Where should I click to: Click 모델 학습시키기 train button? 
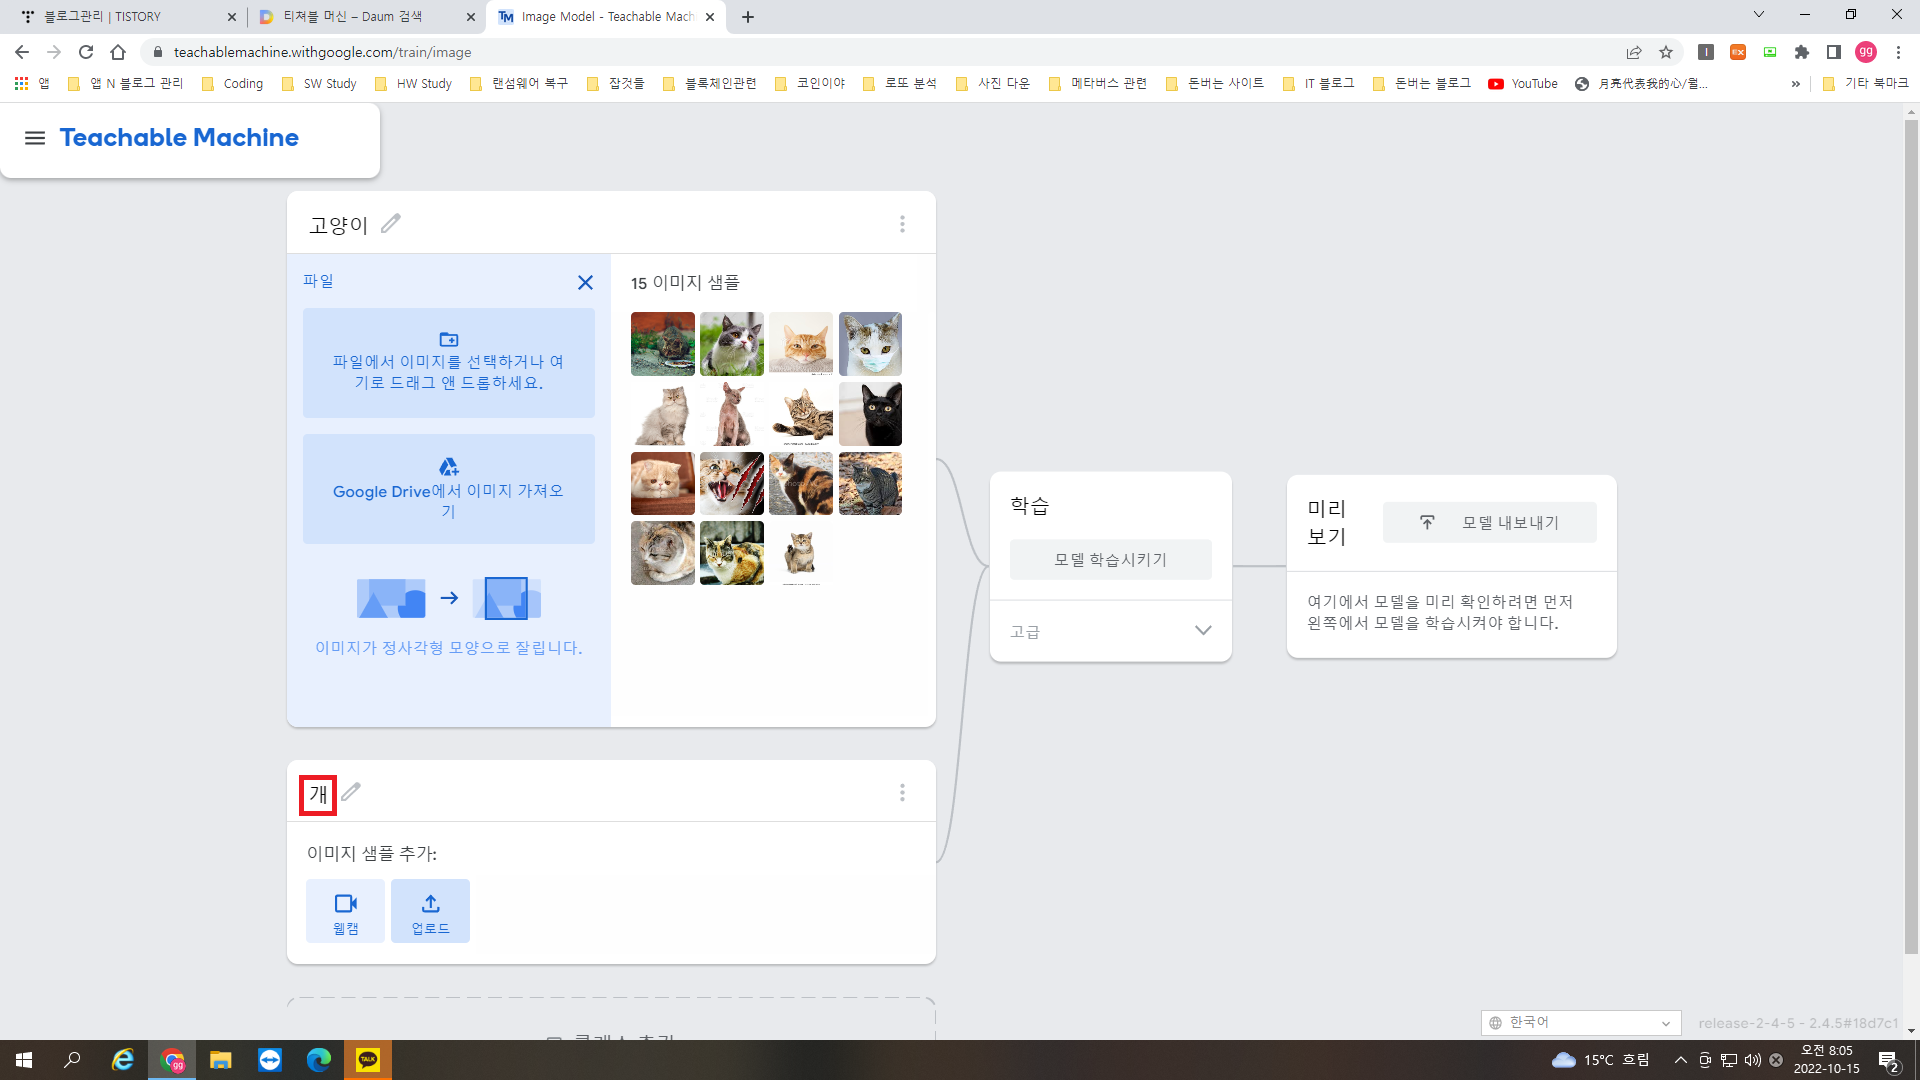1110,560
